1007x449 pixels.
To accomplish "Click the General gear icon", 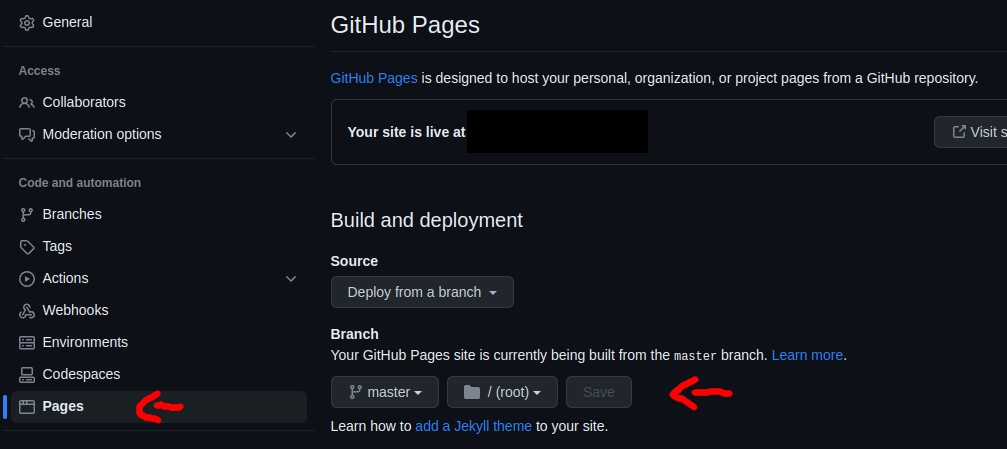I will [27, 22].
